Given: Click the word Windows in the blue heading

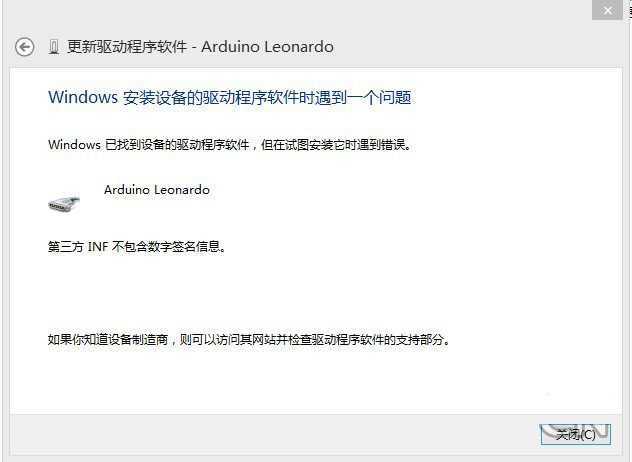Looking at the screenshot, I should point(83,97).
